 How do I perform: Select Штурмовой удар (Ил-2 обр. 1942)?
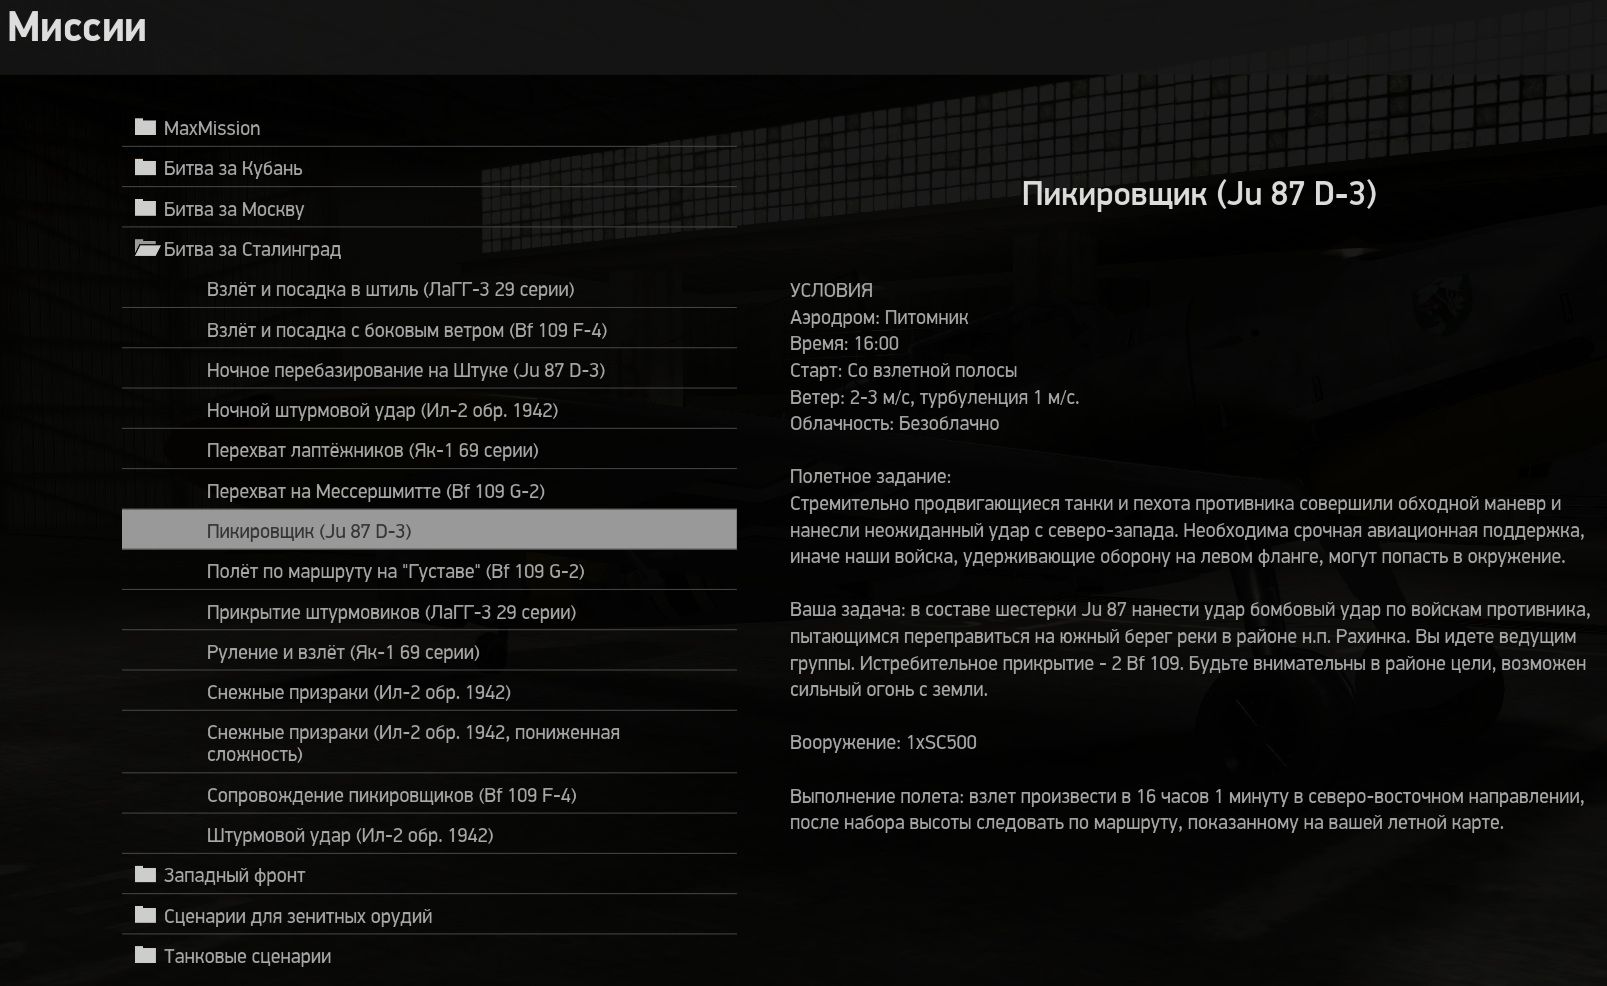pyautogui.click(x=429, y=835)
